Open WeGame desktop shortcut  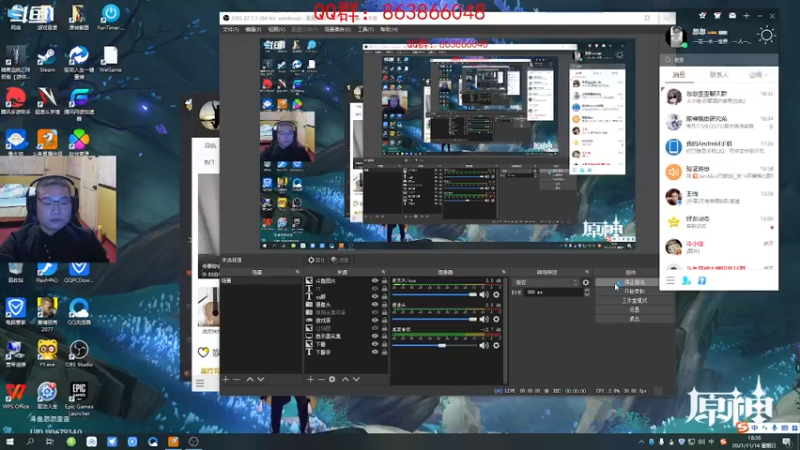click(x=110, y=59)
